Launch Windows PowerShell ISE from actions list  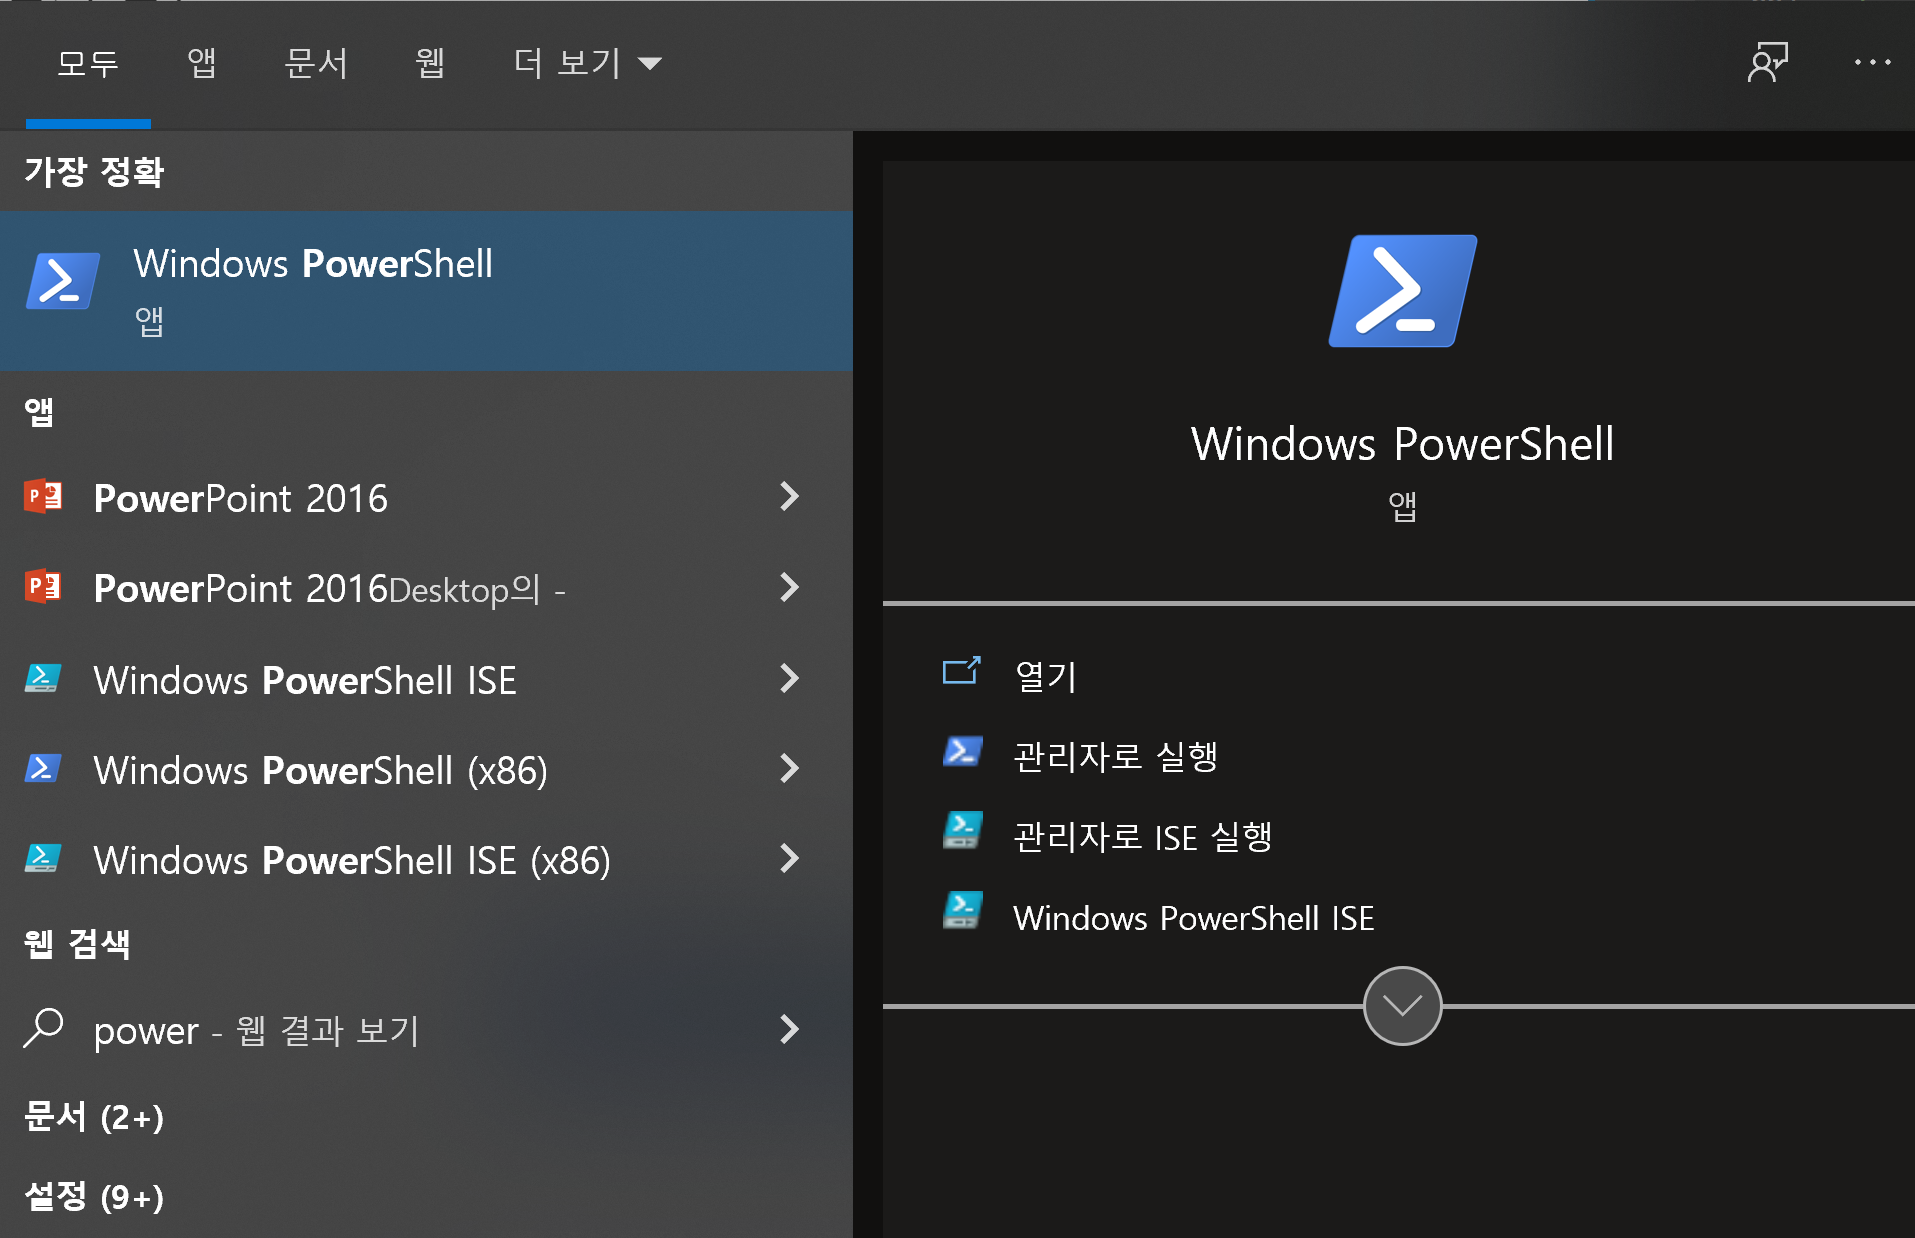point(1194,918)
